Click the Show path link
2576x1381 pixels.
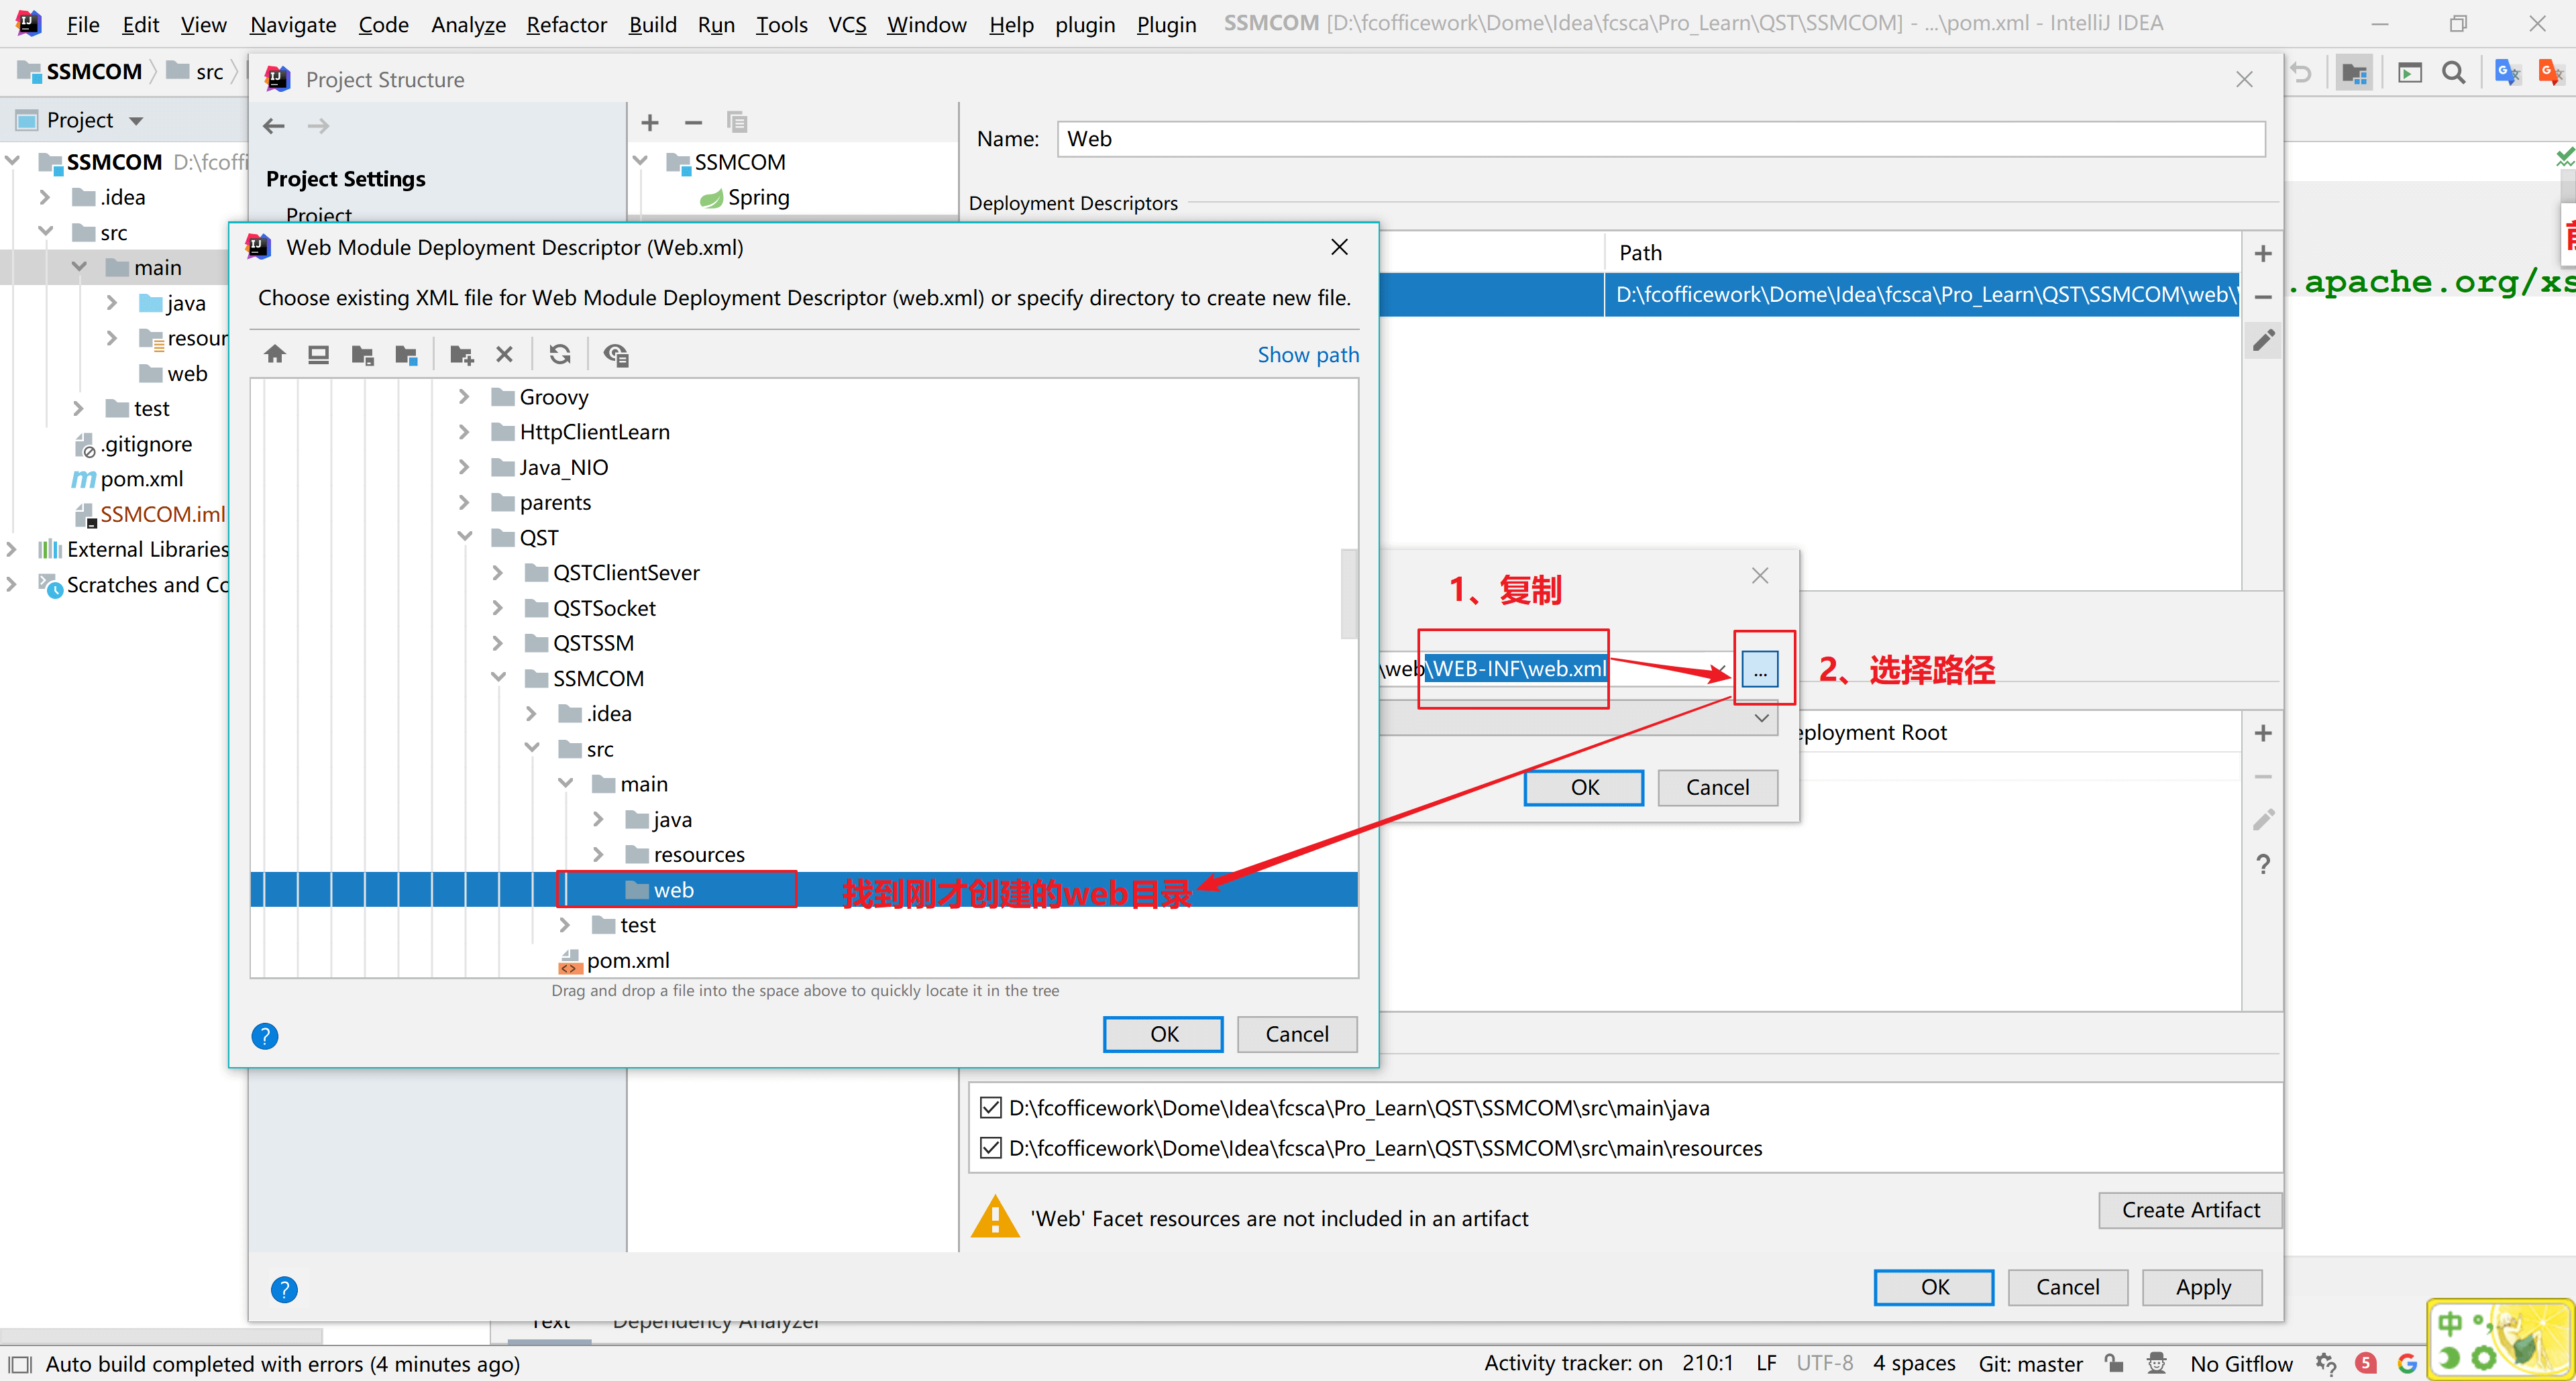(1307, 354)
